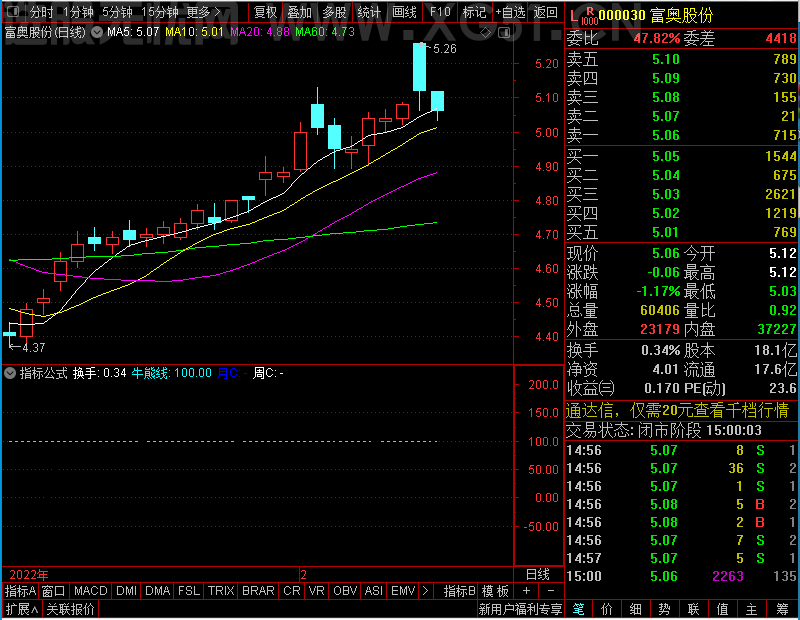Open the 多股 multi-stock view
Screen dimensions: 800x620
click(x=334, y=12)
